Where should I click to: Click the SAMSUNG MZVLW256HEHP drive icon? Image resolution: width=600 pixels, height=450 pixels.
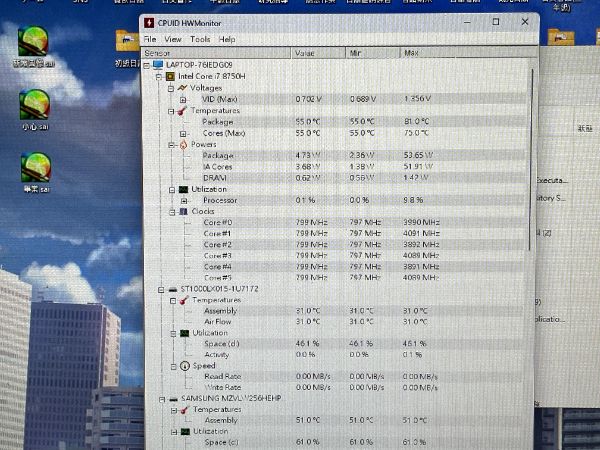174,399
